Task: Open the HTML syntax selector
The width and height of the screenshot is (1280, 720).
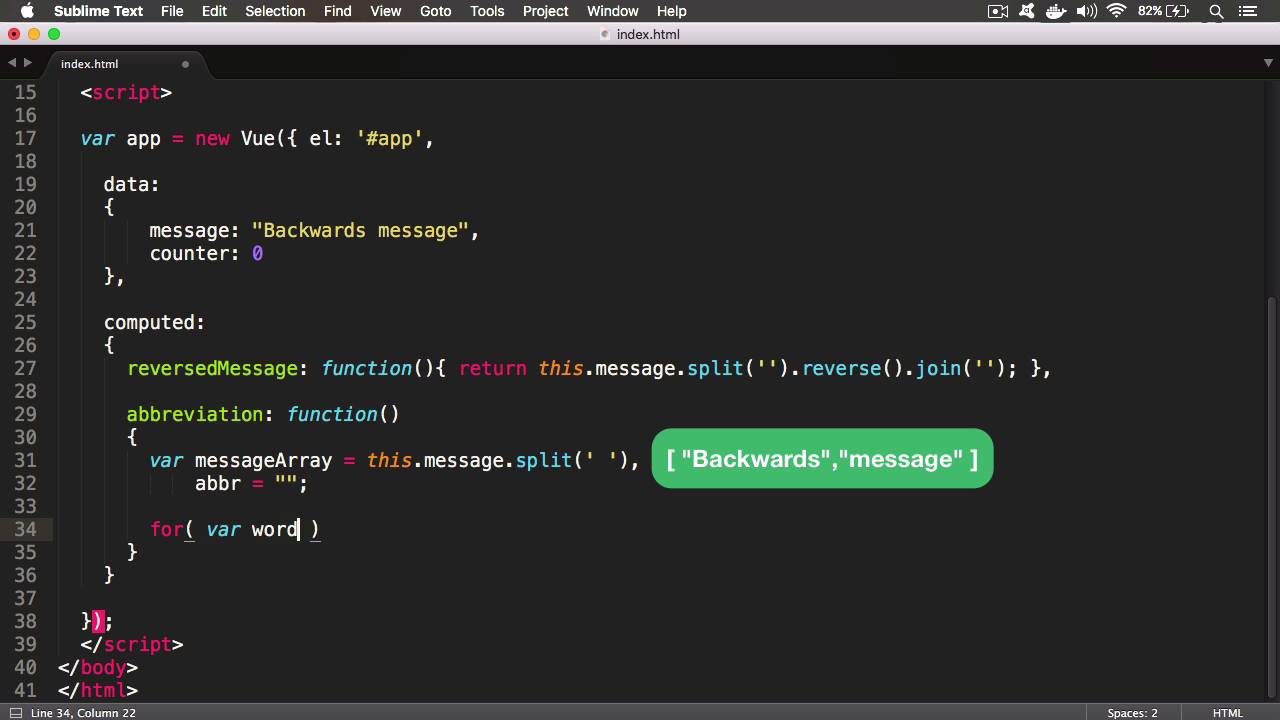Action: point(1228,713)
